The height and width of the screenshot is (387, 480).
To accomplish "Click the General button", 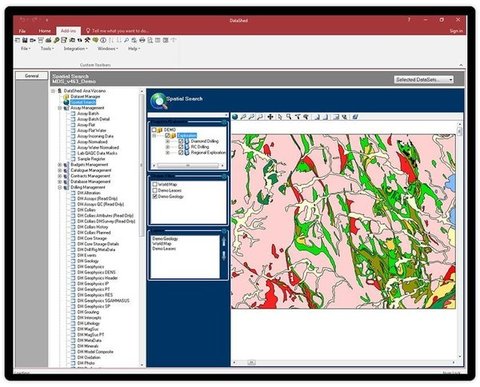I will click(x=32, y=76).
